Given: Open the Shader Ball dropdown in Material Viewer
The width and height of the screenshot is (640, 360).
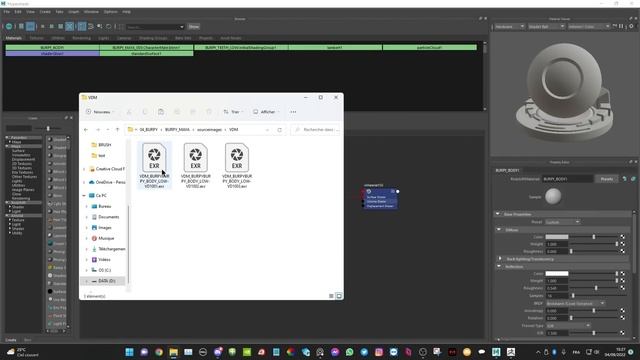Looking at the screenshot, I should [546, 27].
